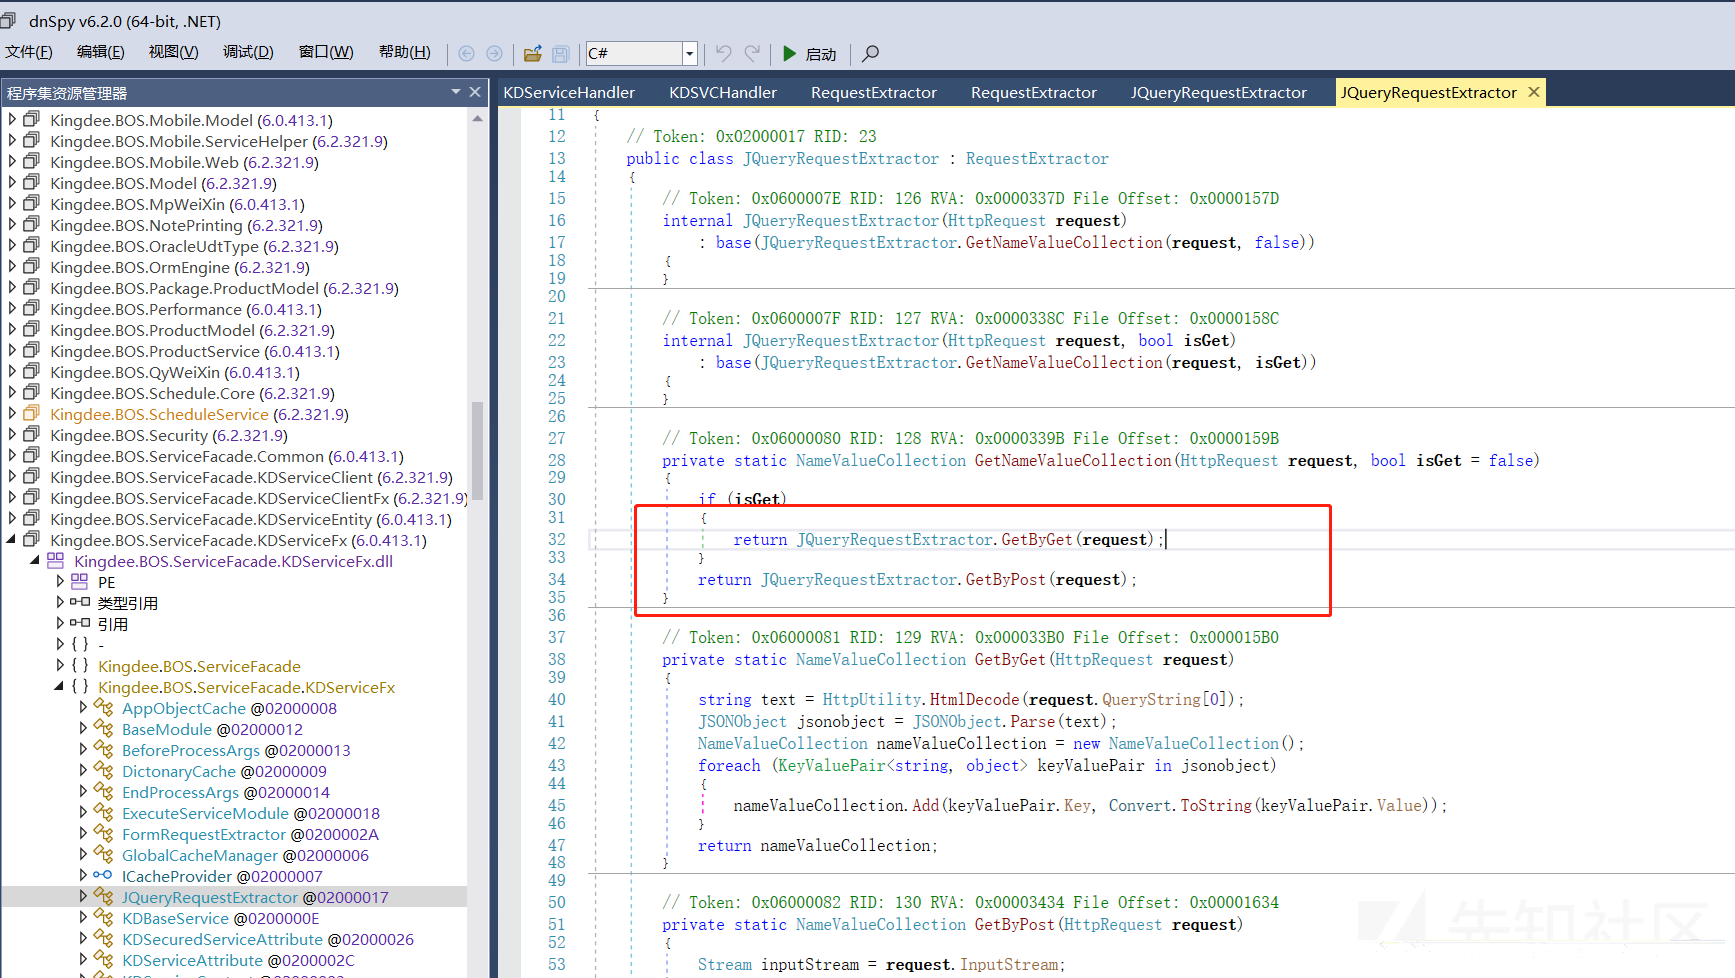Screen dimensions: 1735x978
Task: Select the Kingdee.BOS.Security assembly
Action: tap(169, 435)
